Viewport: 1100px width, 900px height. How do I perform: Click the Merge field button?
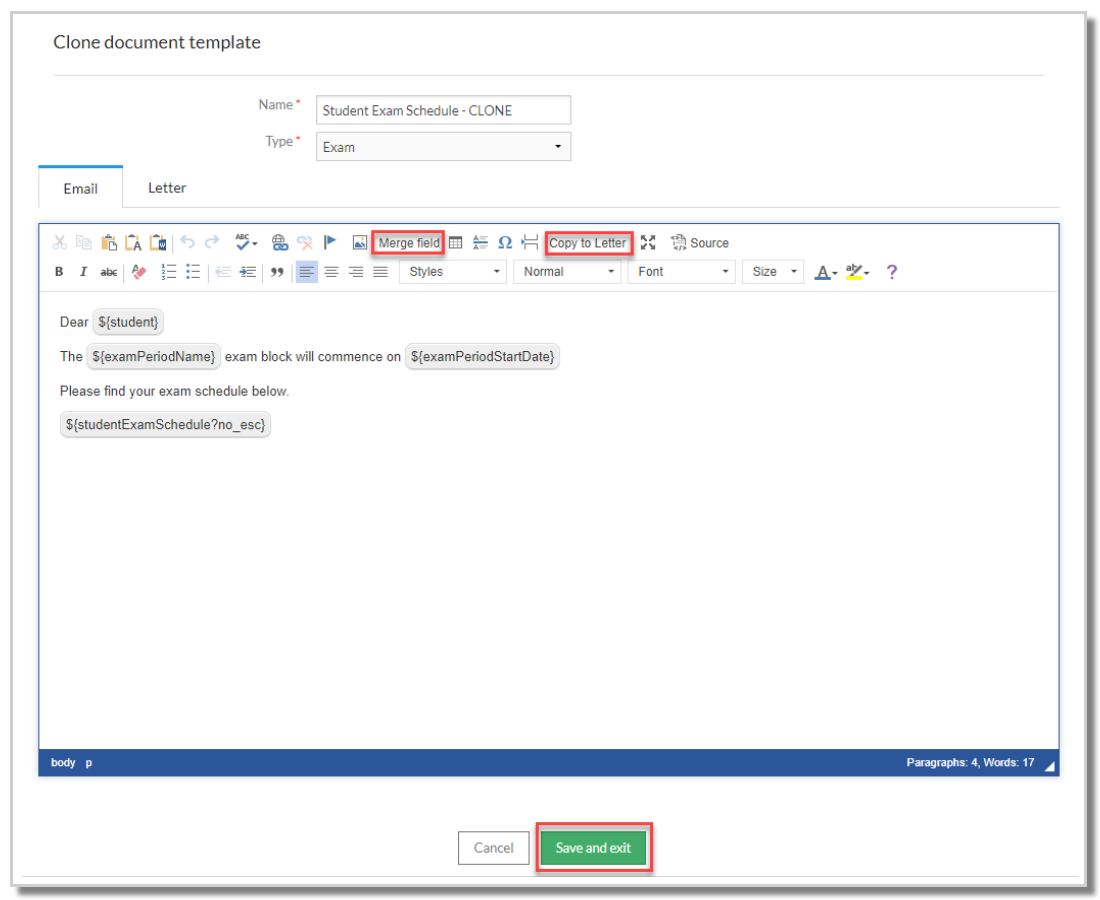click(x=408, y=243)
